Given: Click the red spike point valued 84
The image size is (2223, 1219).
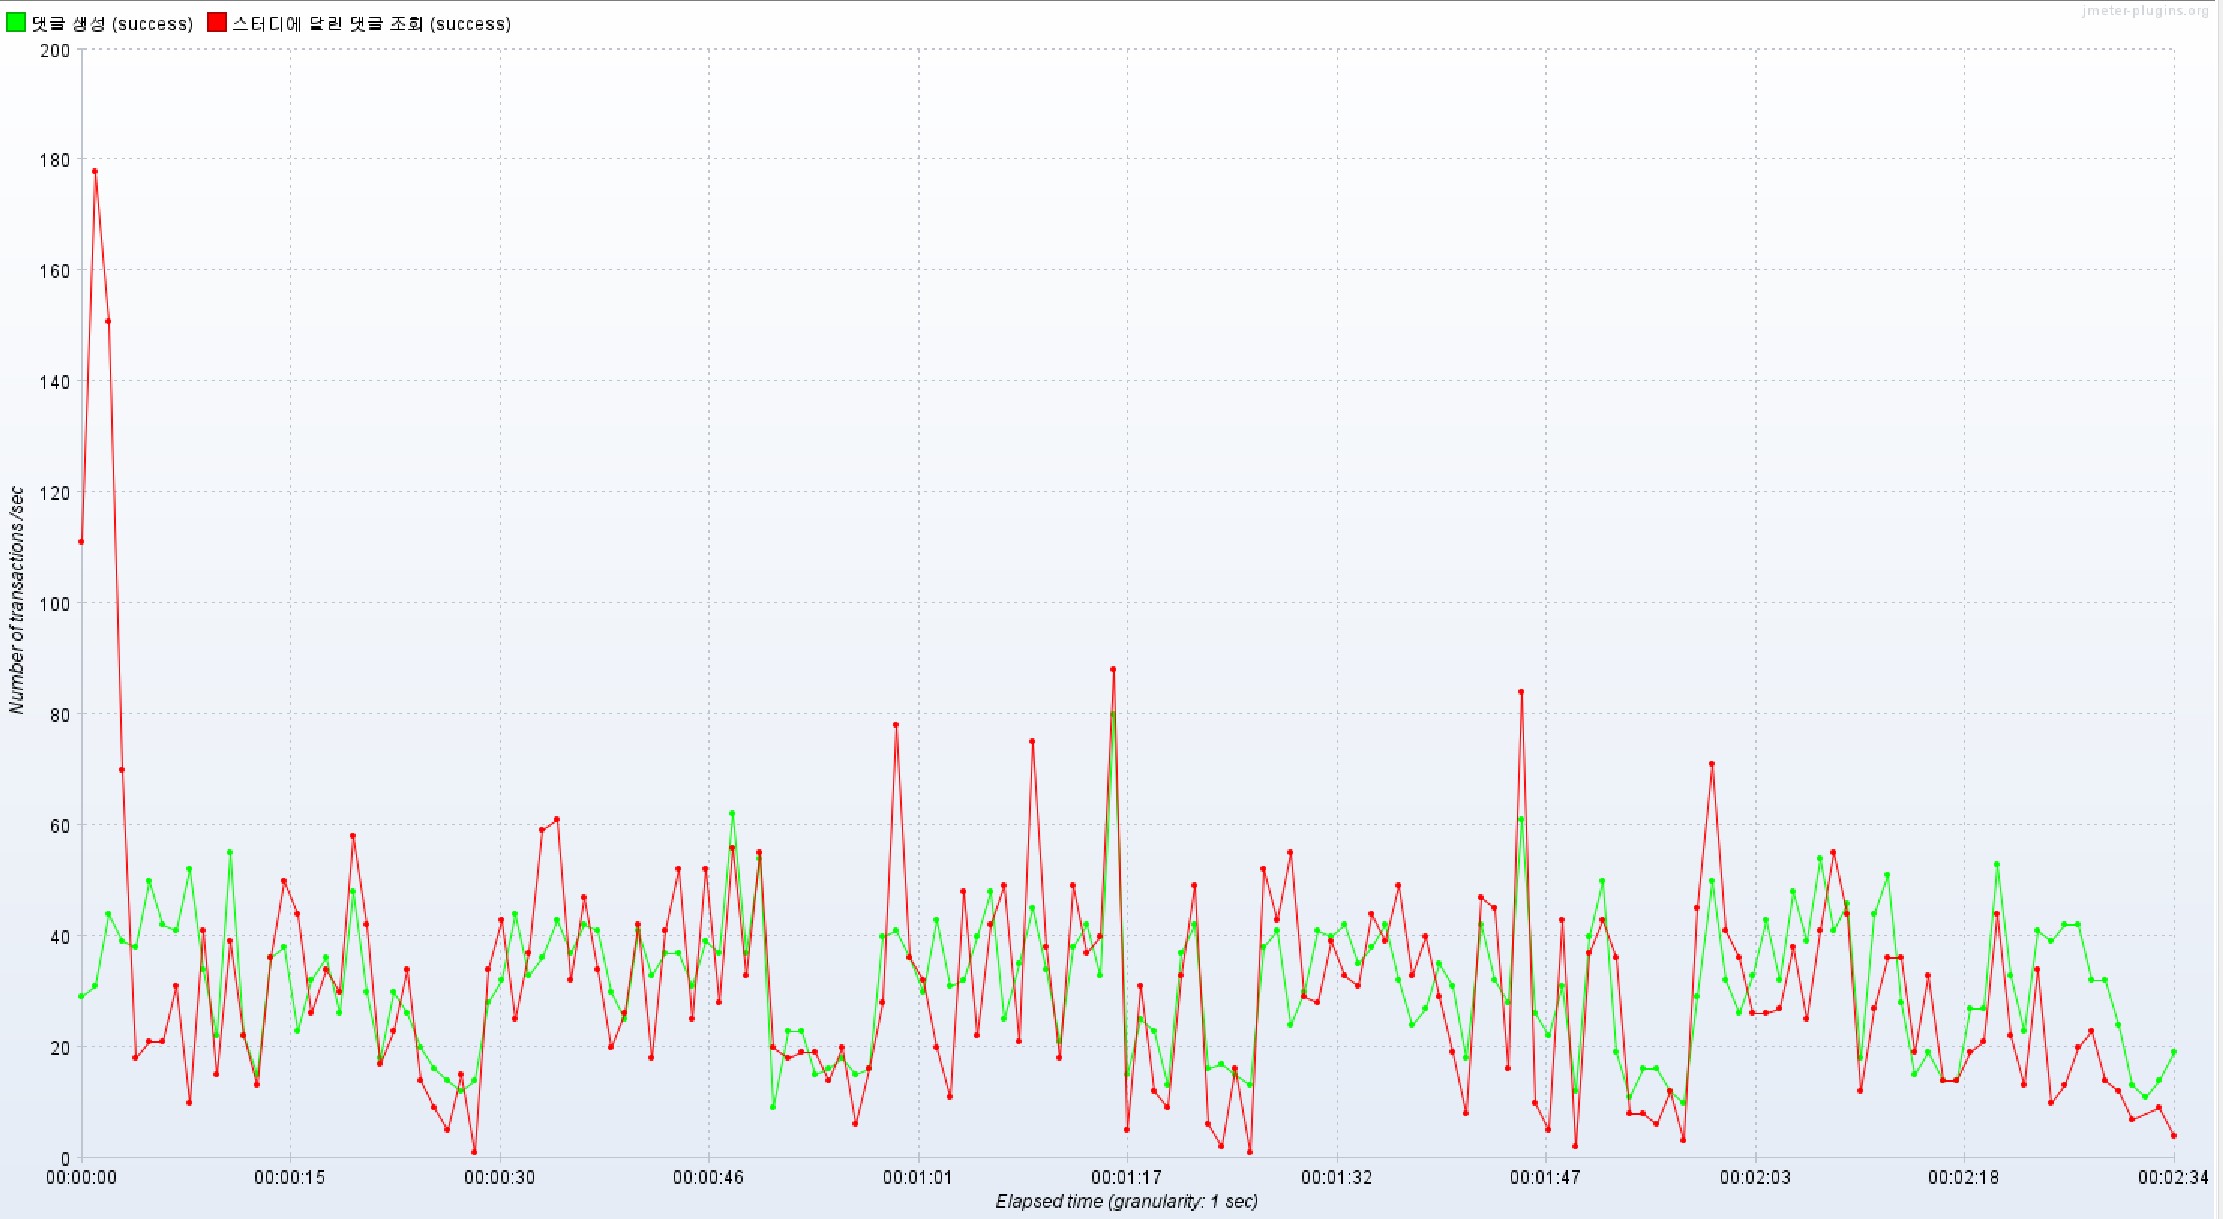Looking at the screenshot, I should [1521, 692].
